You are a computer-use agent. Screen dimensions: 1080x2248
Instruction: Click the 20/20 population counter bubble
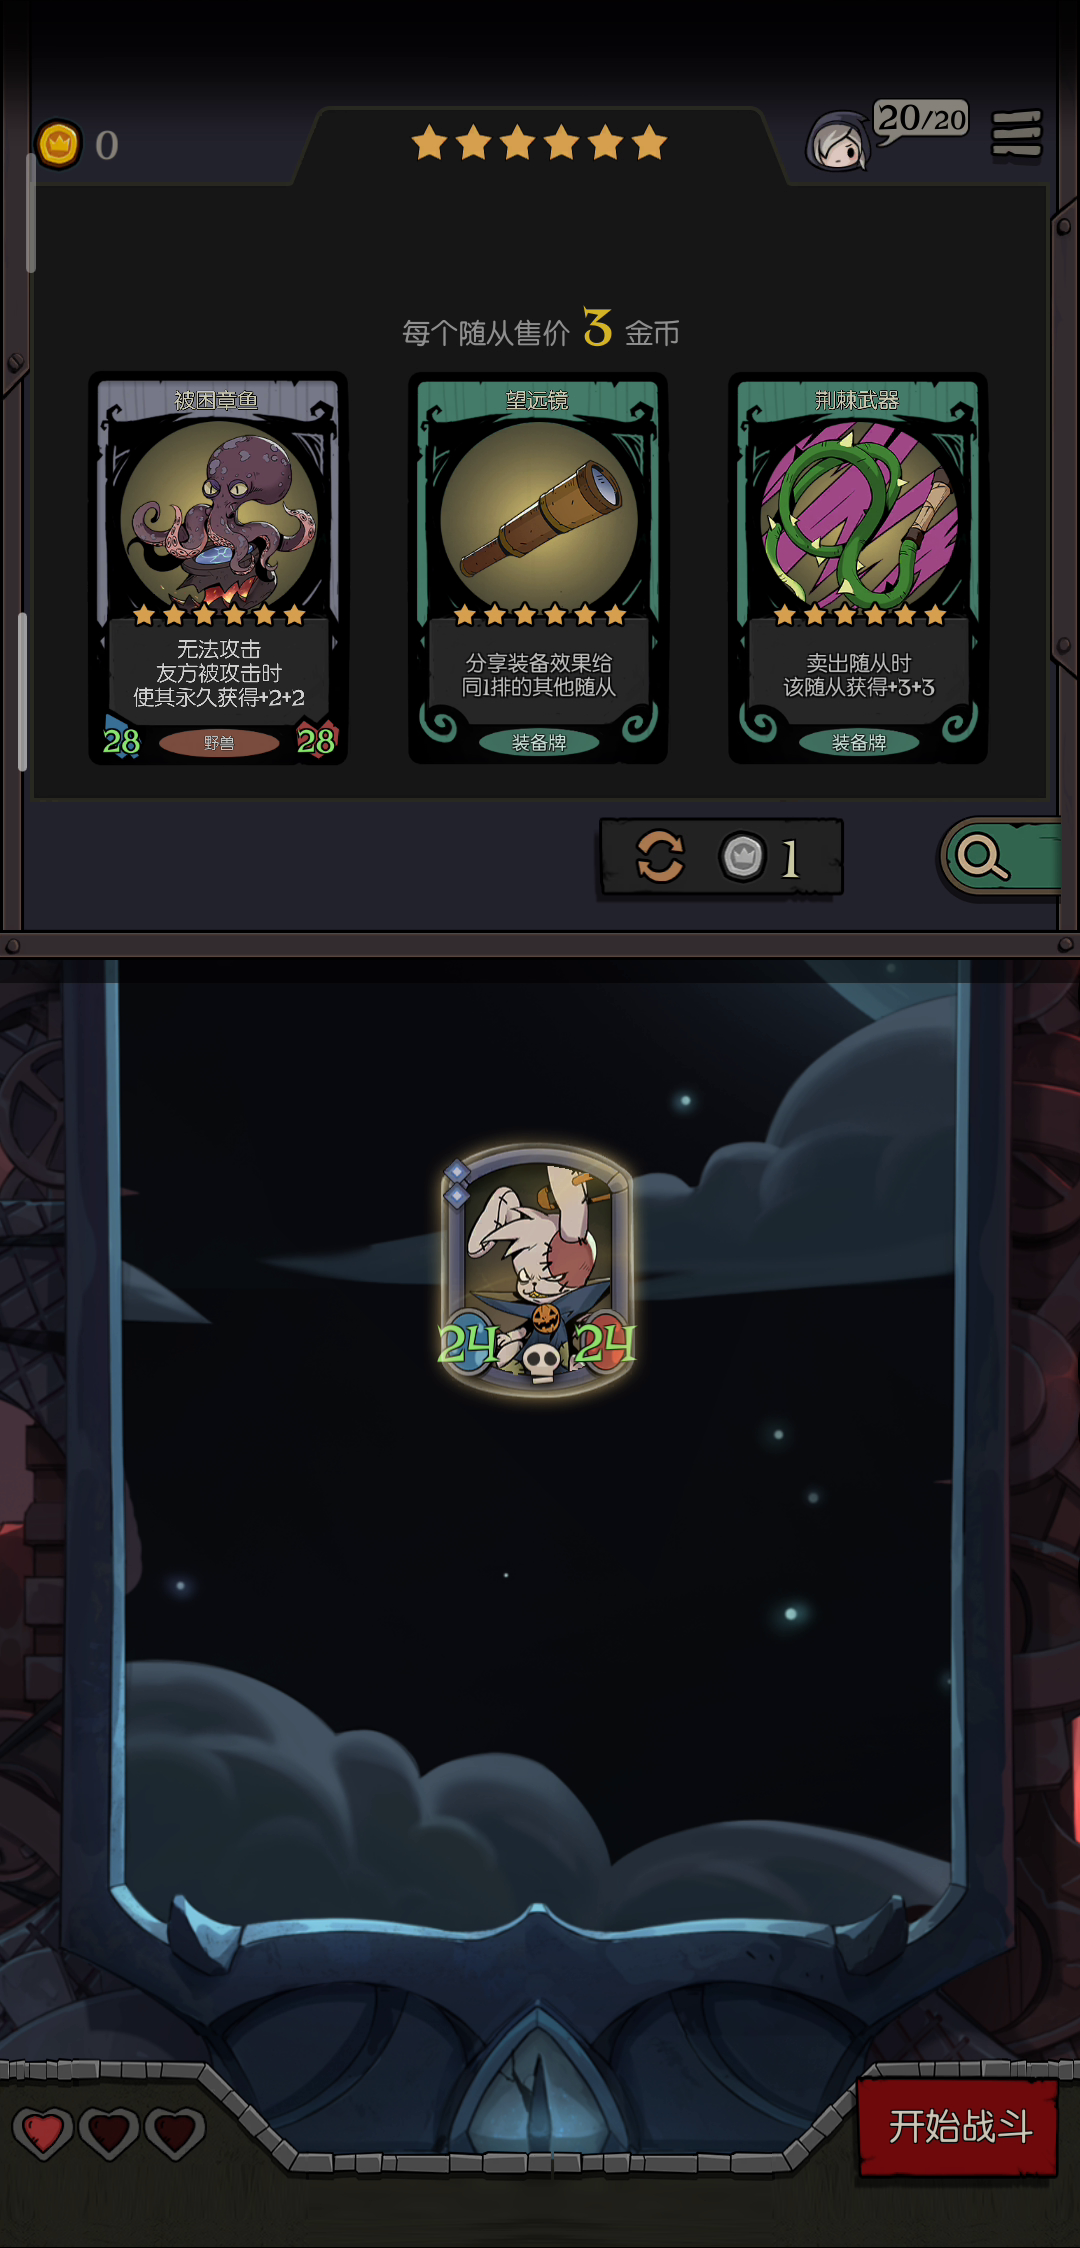click(x=921, y=121)
